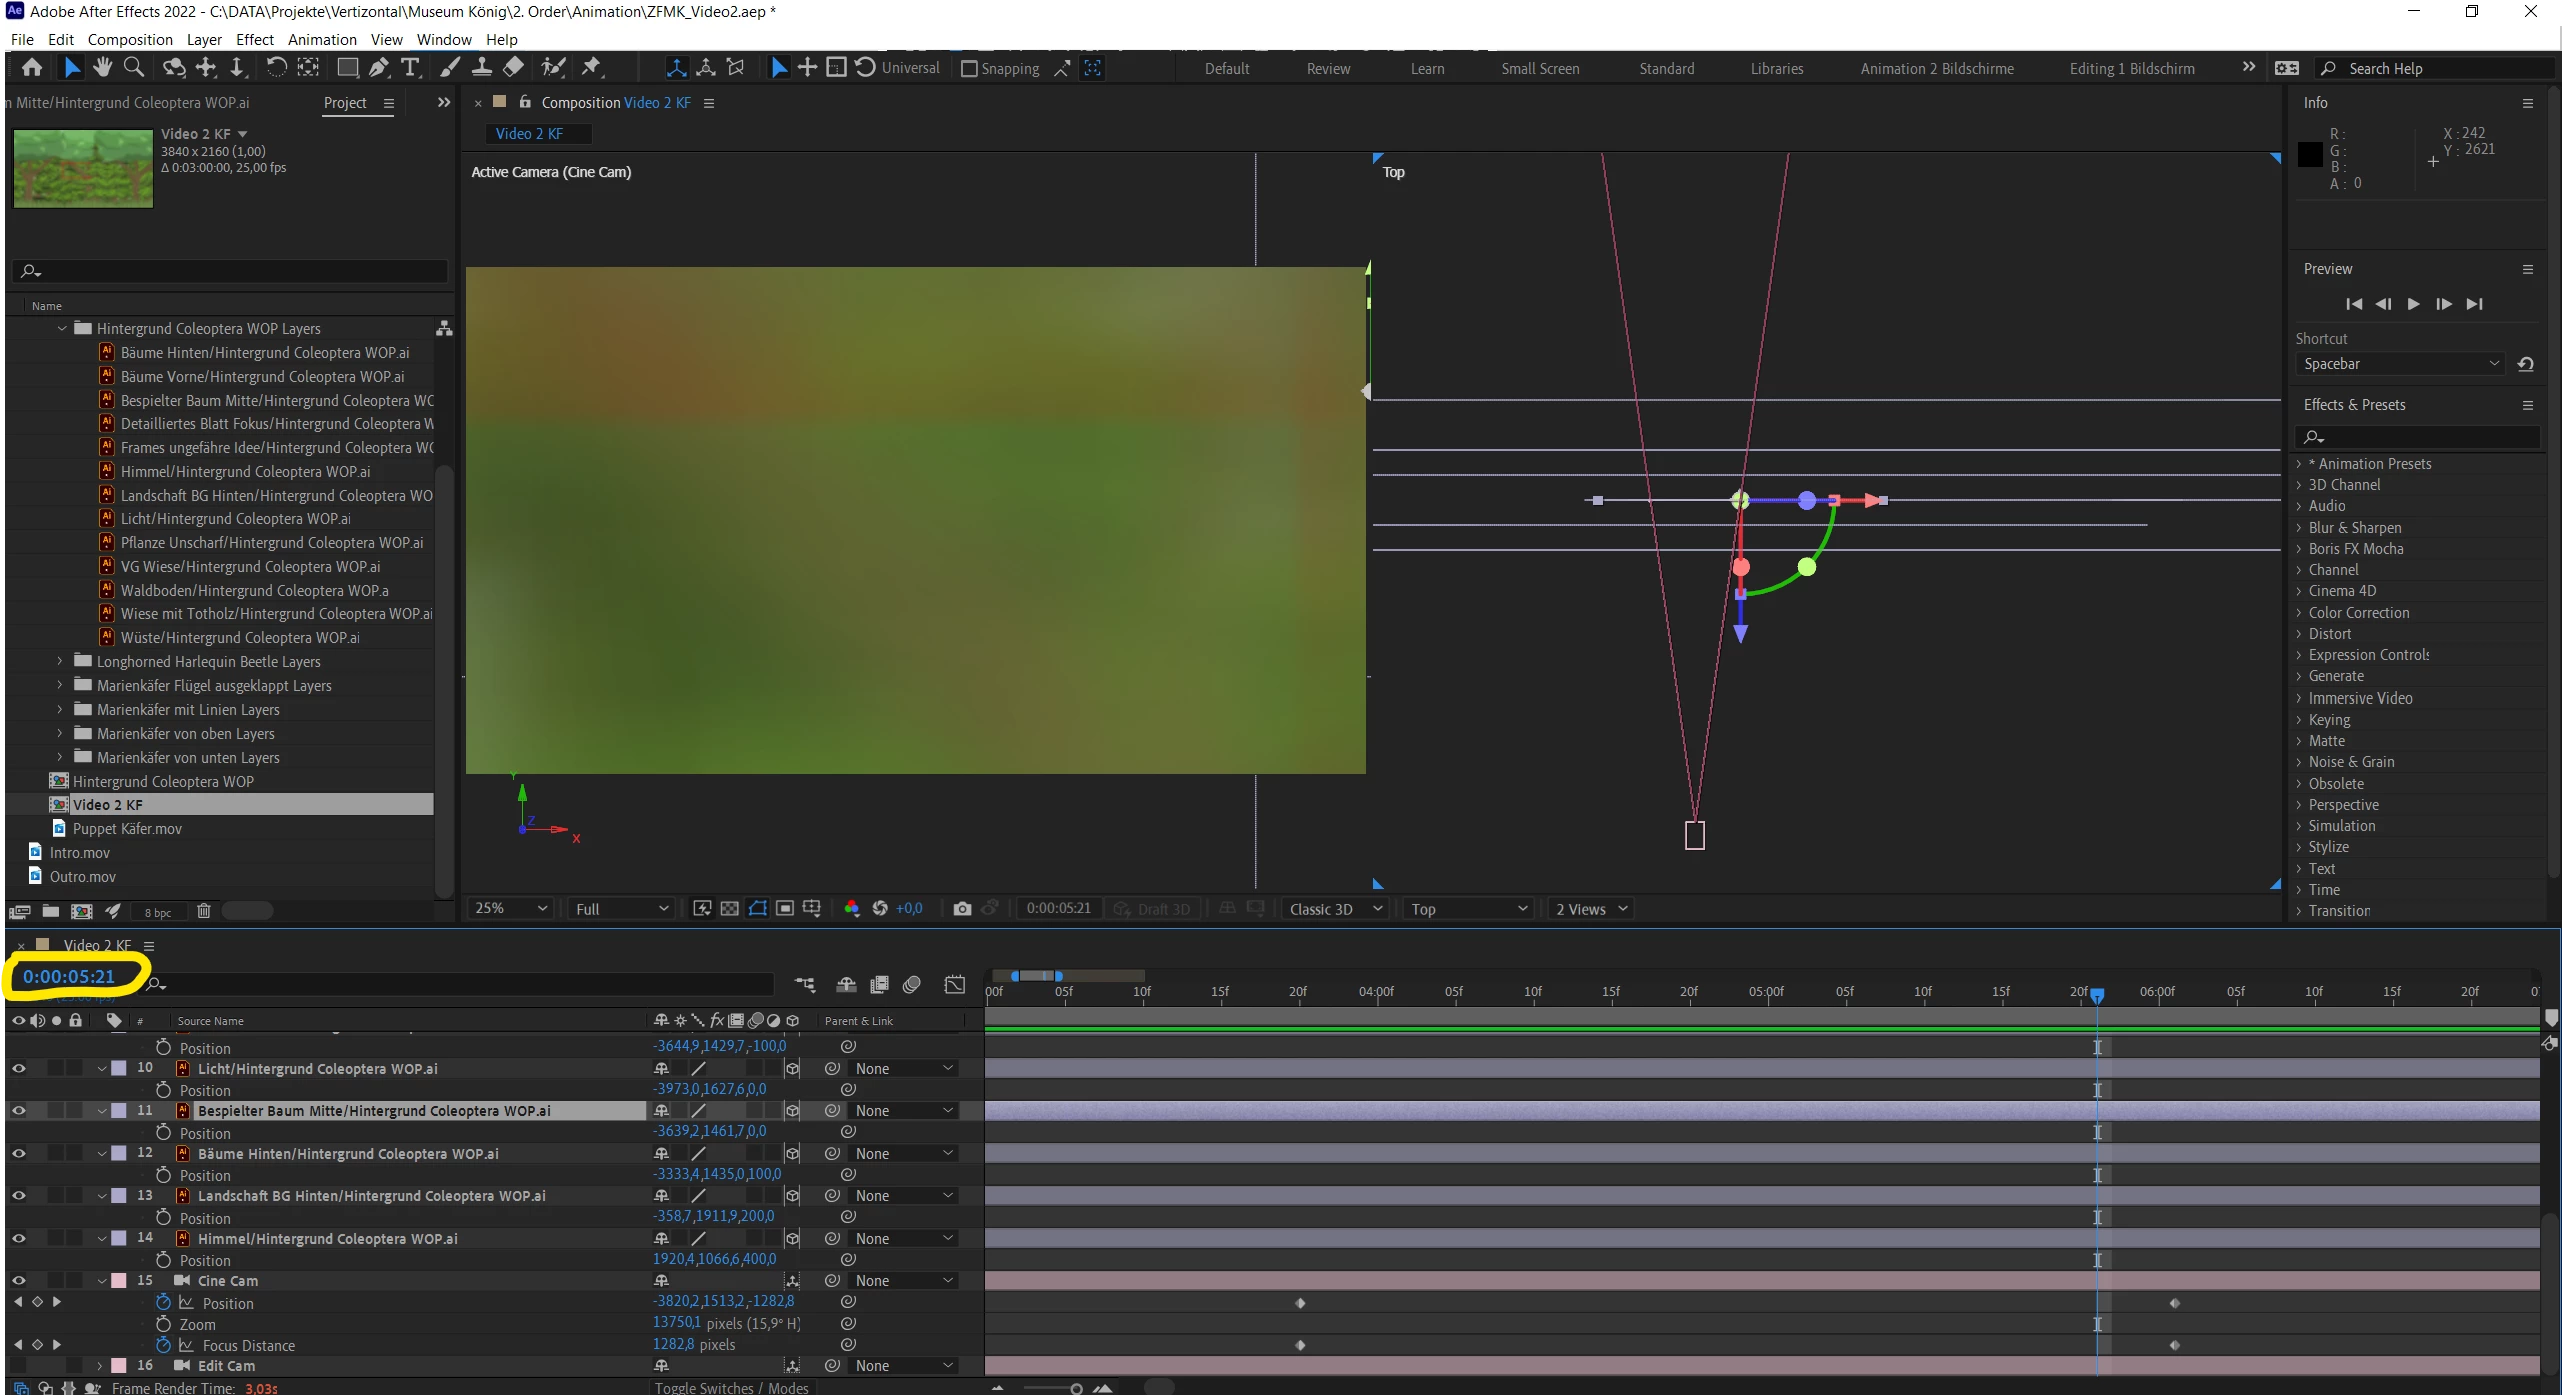Select the Horizontal Type tool

410,67
